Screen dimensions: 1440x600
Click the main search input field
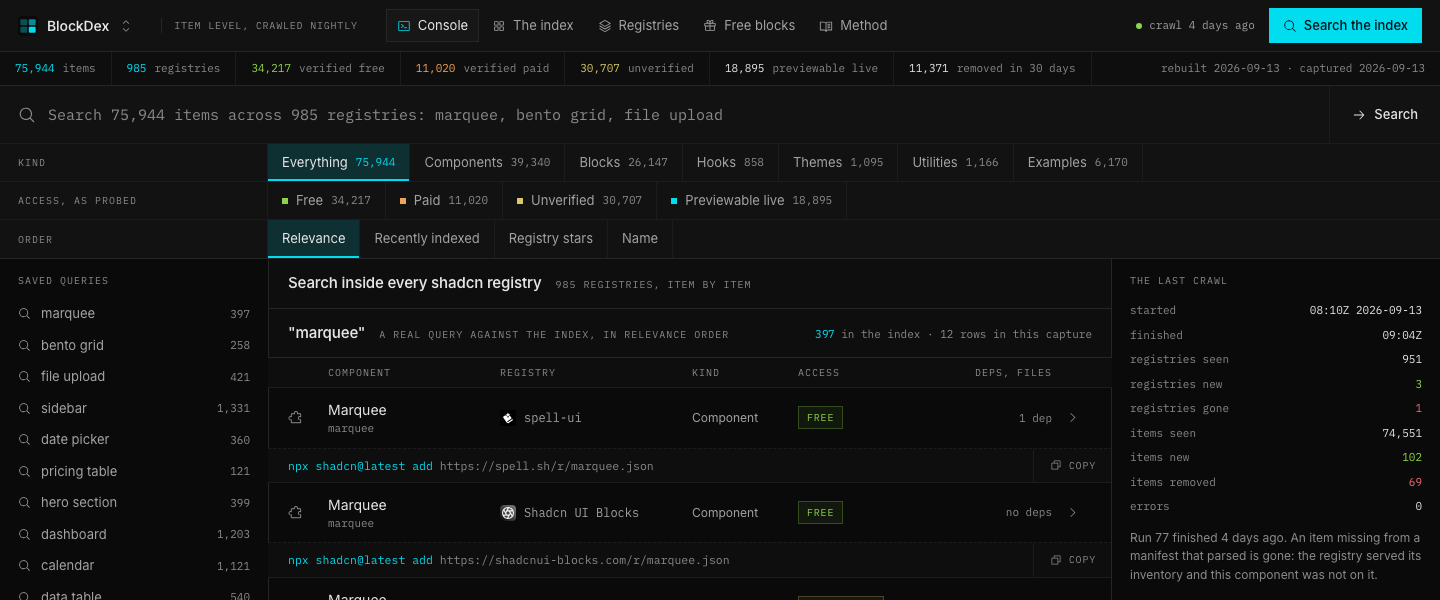coord(664,115)
